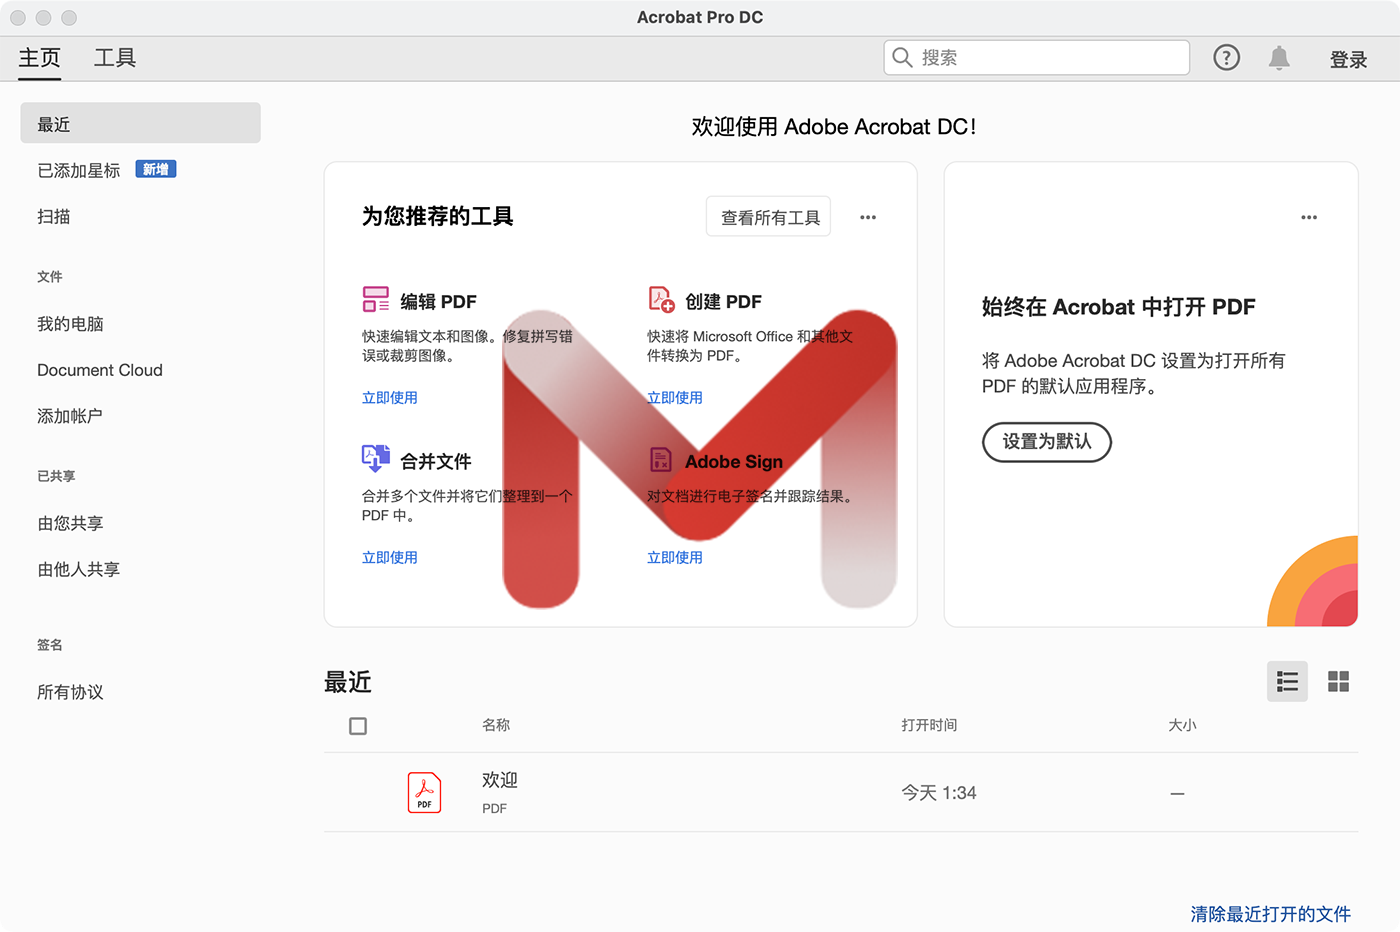Image resolution: width=1400 pixels, height=932 pixels.
Task: Switch to the 工具 tab
Action: [115, 58]
